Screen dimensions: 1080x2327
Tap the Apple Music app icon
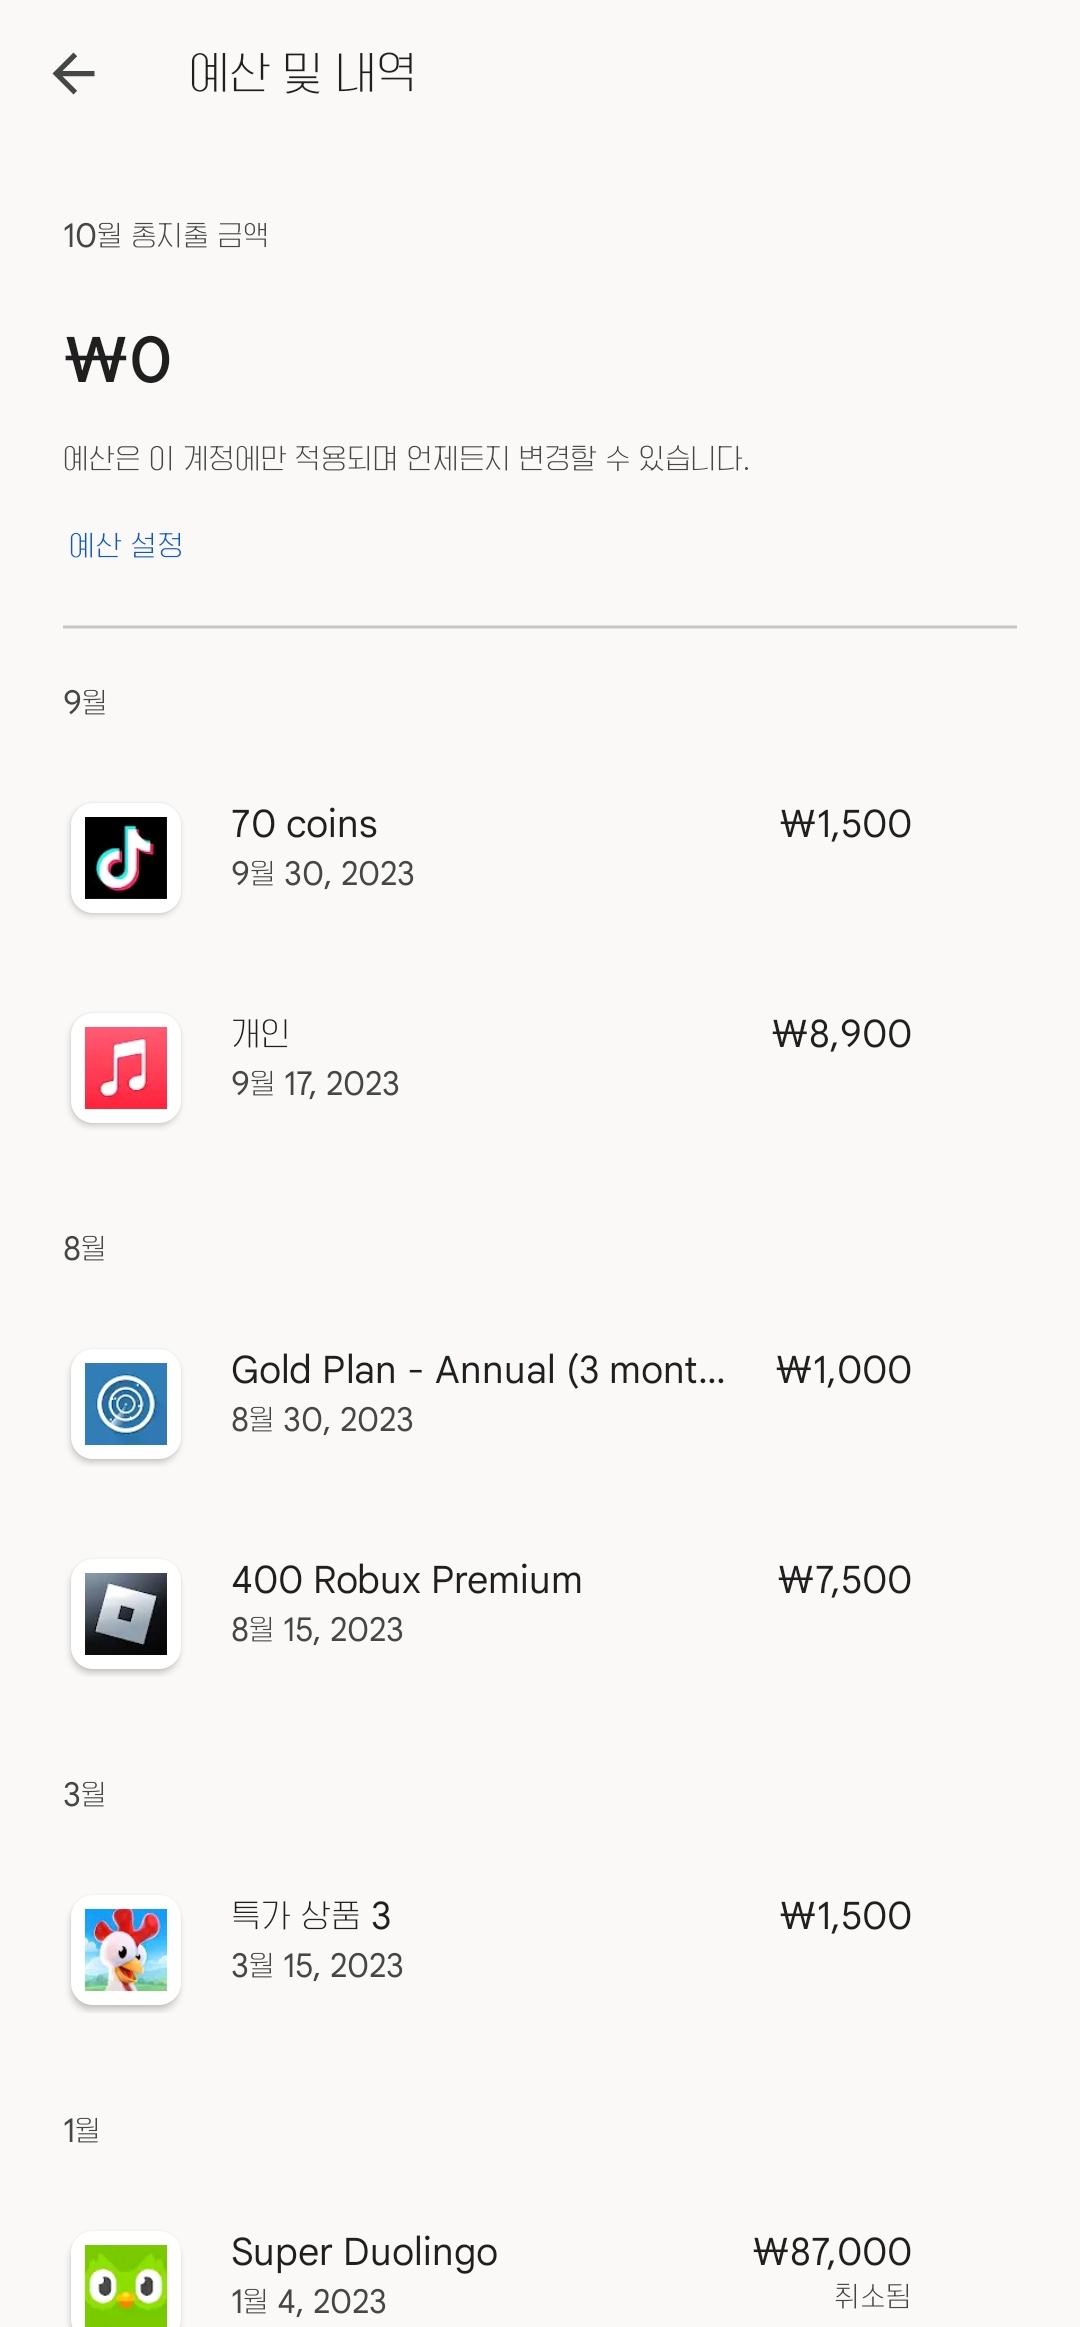tap(126, 1068)
